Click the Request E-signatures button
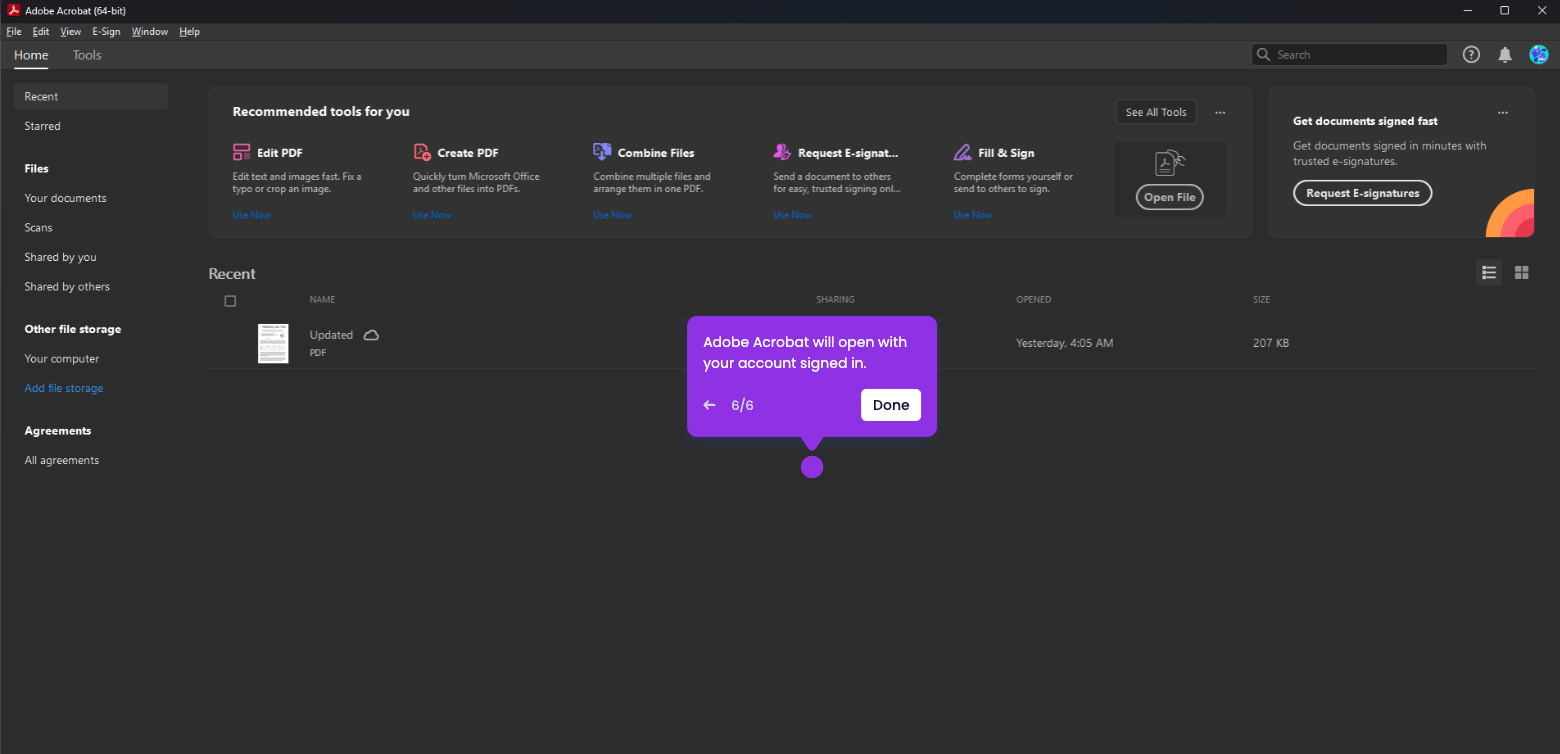Image resolution: width=1560 pixels, height=754 pixels. pos(1363,193)
